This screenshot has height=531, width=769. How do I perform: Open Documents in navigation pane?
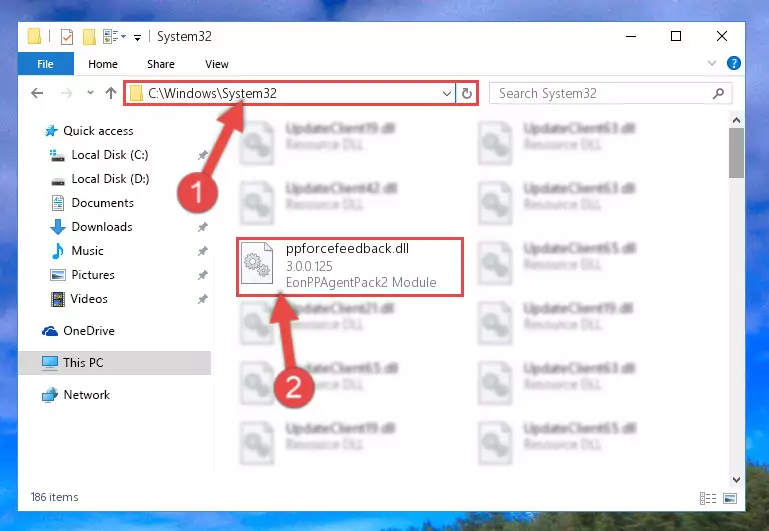pos(103,203)
